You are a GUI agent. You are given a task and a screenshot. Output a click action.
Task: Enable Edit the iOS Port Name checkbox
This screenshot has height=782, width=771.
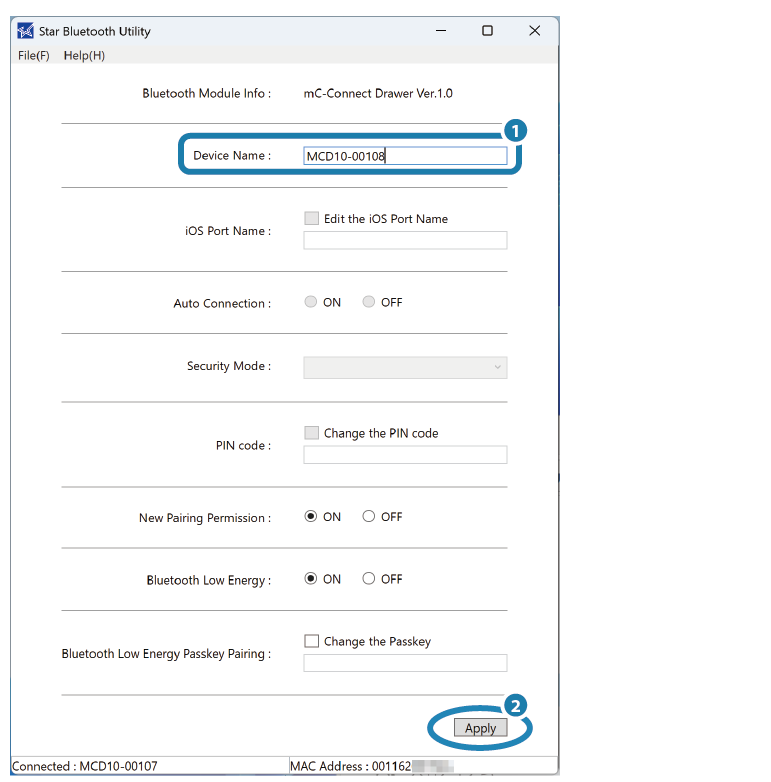pyautogui.click(x=312, y=219)
